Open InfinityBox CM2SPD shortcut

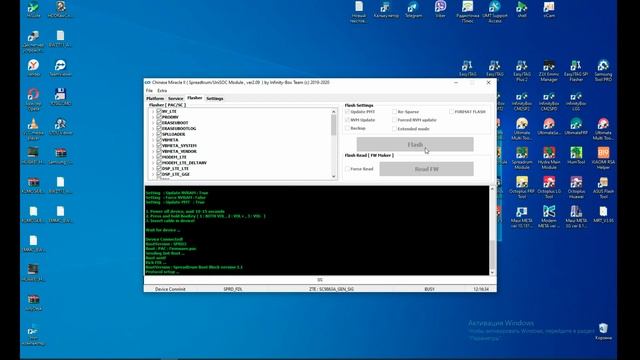click(x=549, y=102)
